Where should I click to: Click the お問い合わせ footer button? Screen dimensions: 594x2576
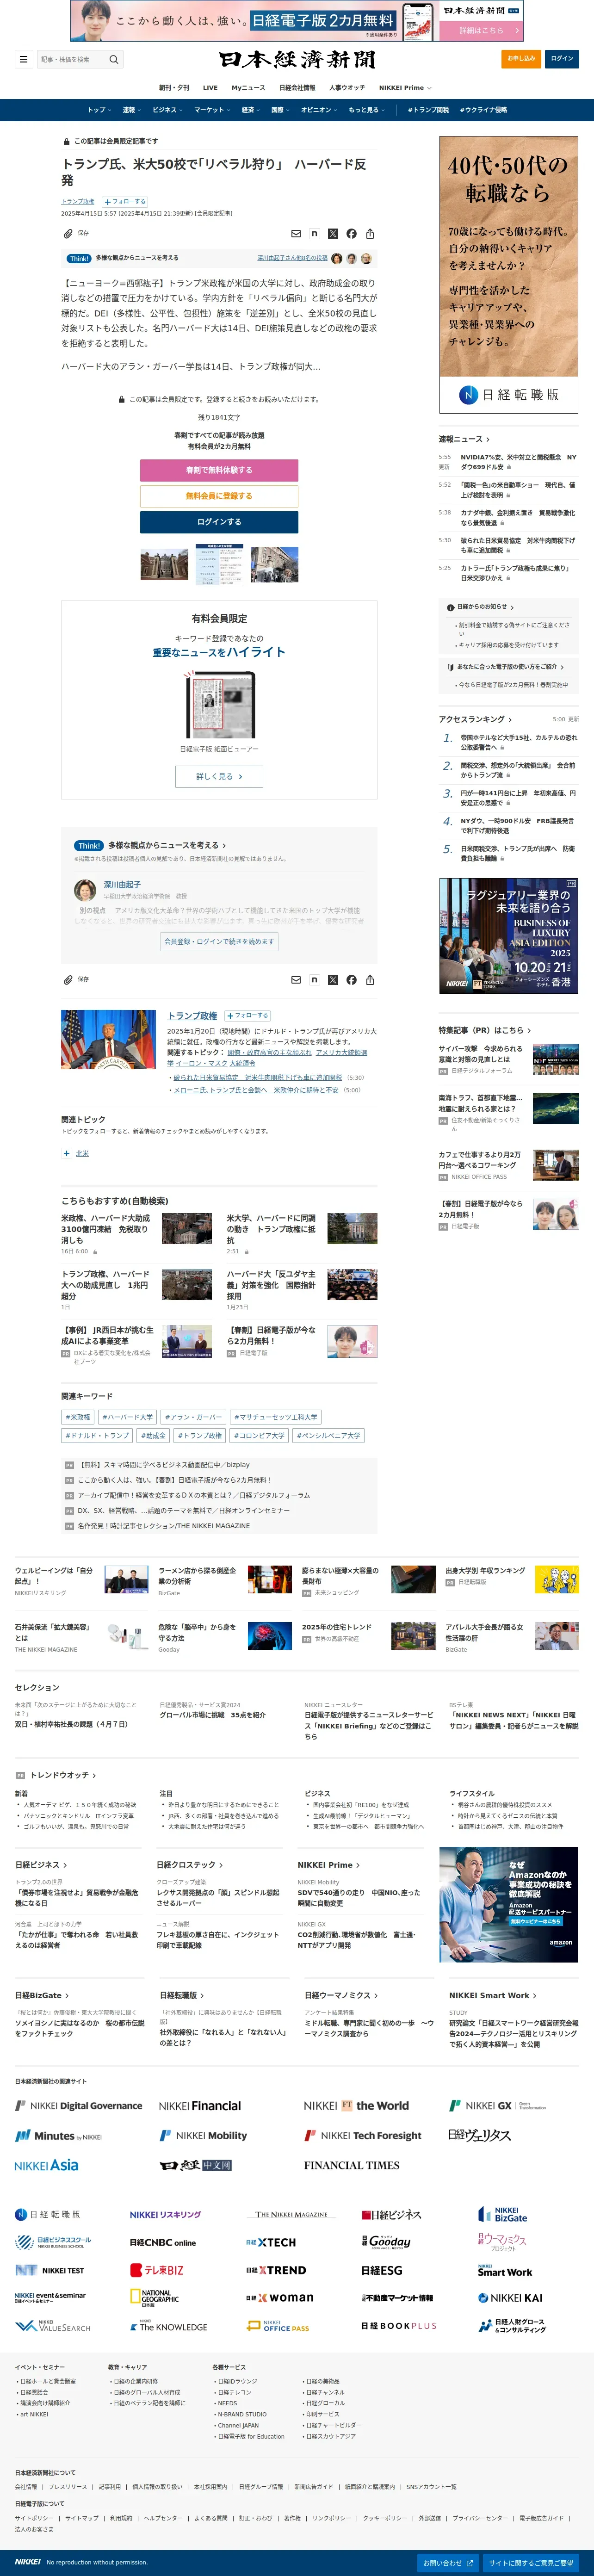[x=446, y=2563]
